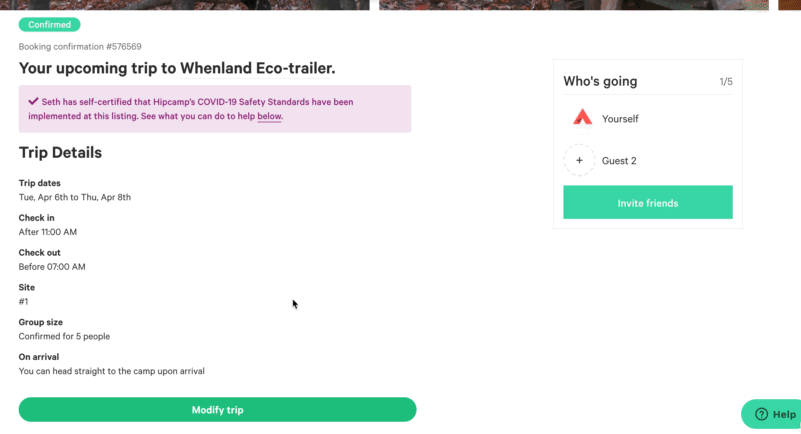Click the red tent avatar icon beside Yourself

(x=582, y=119)
